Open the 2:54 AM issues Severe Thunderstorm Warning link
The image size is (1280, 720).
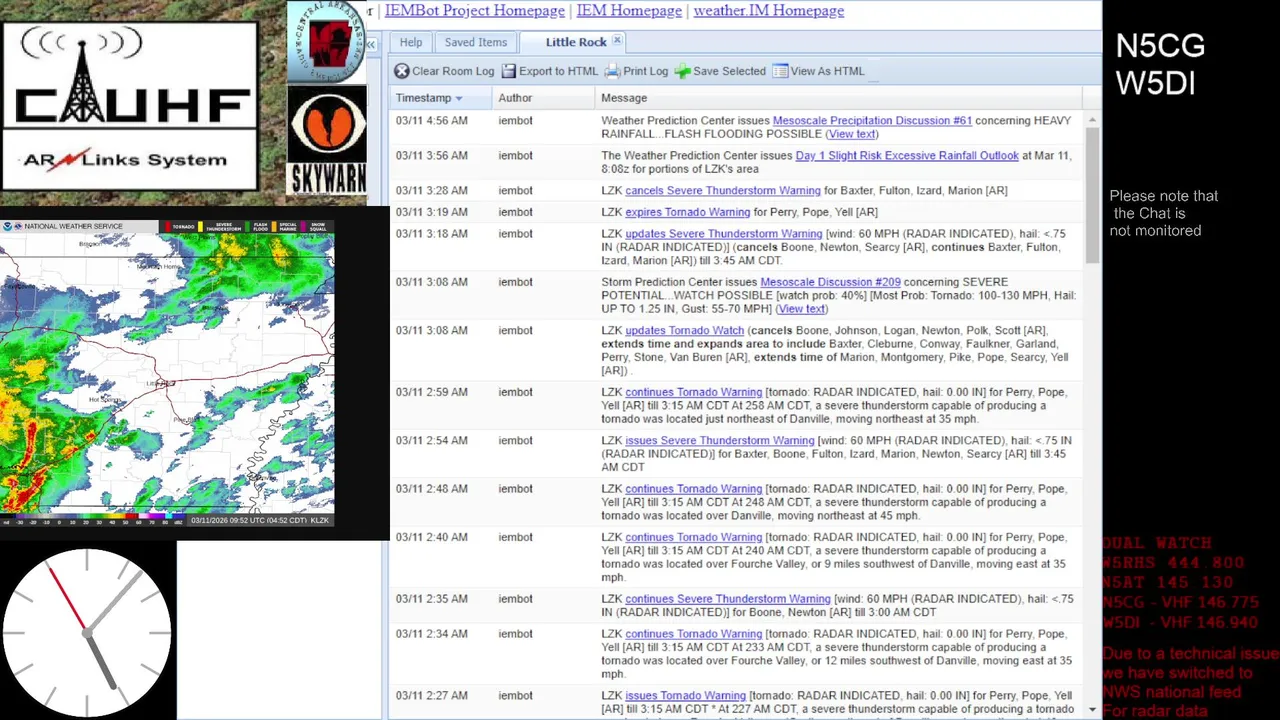tap(720, 440)
